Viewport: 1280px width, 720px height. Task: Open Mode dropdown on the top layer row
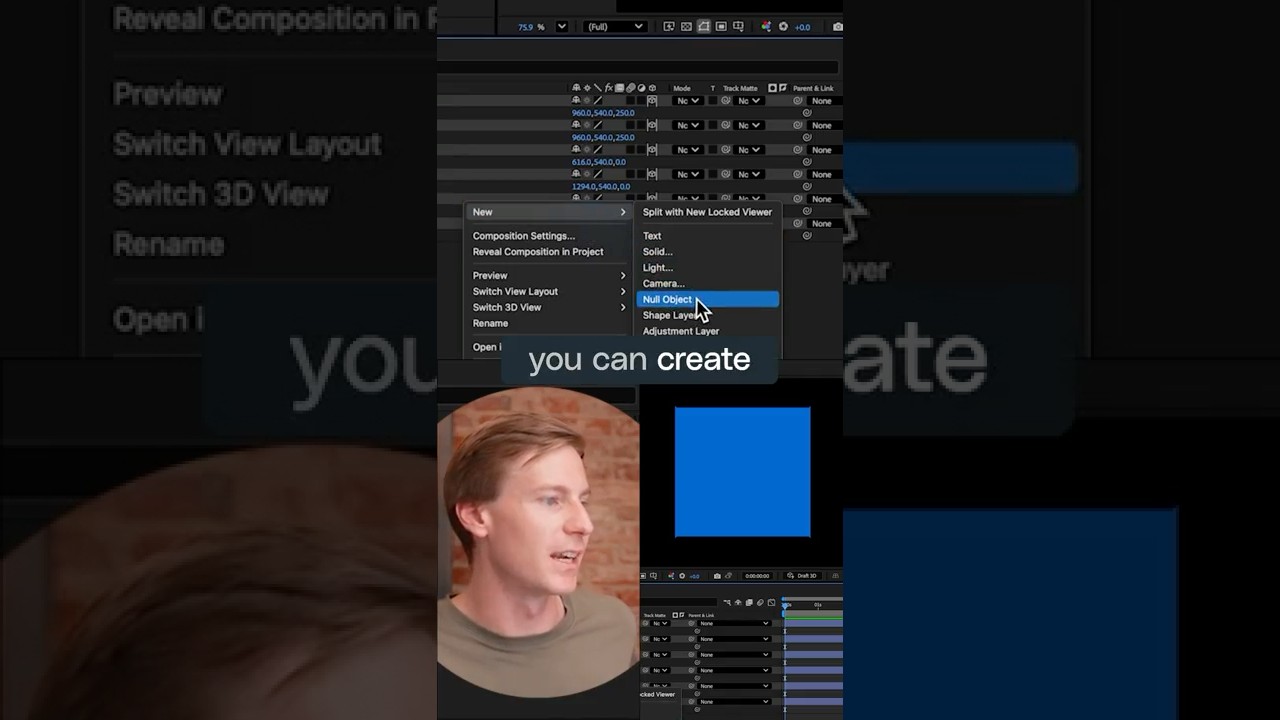[x=688, y=101]
